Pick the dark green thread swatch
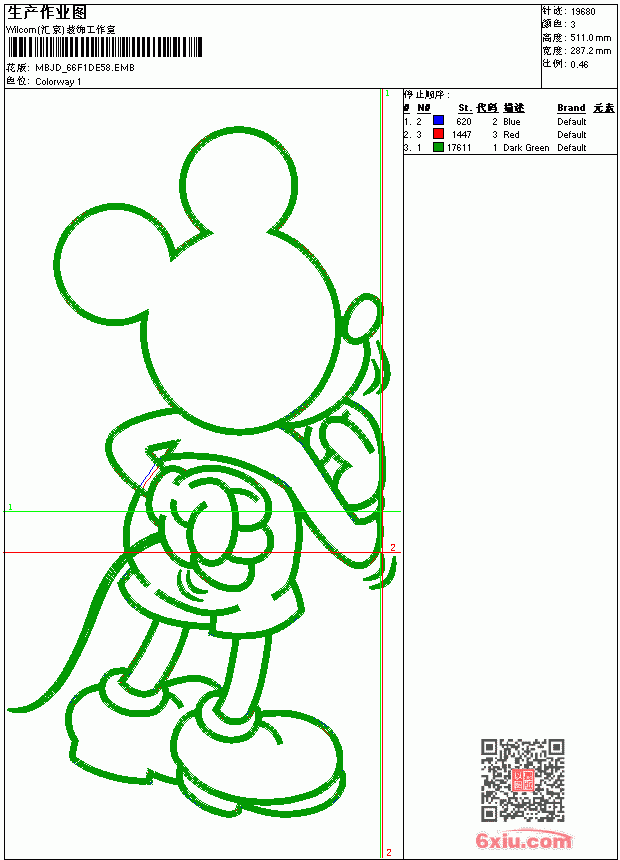The width and height of the screenshot is (620, 860). (x=438, y=147)
